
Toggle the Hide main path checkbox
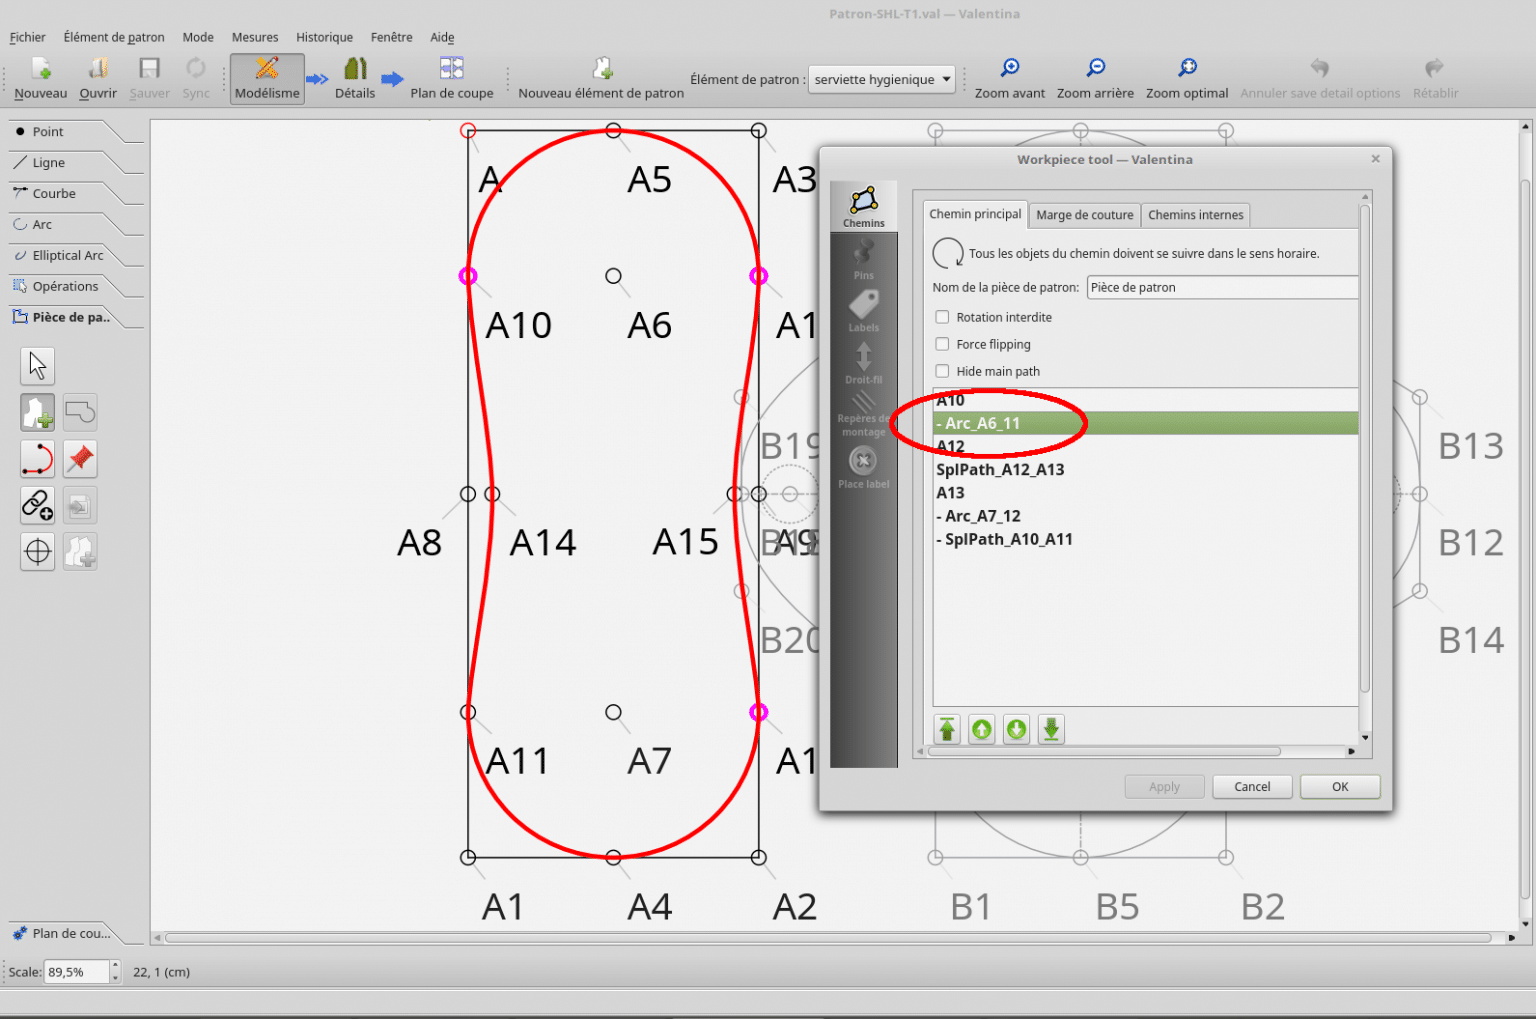pyautogui.click(x=942, y=371)
